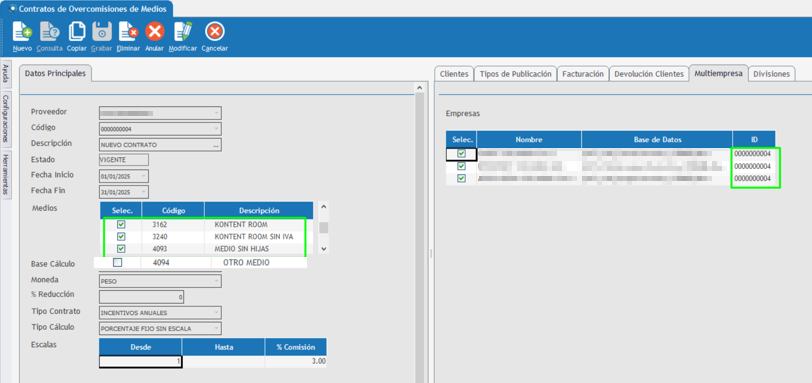Click the Datos Principales panel scroll up arrow
Viewport: 812px width, 383px height.
point(419,89)
